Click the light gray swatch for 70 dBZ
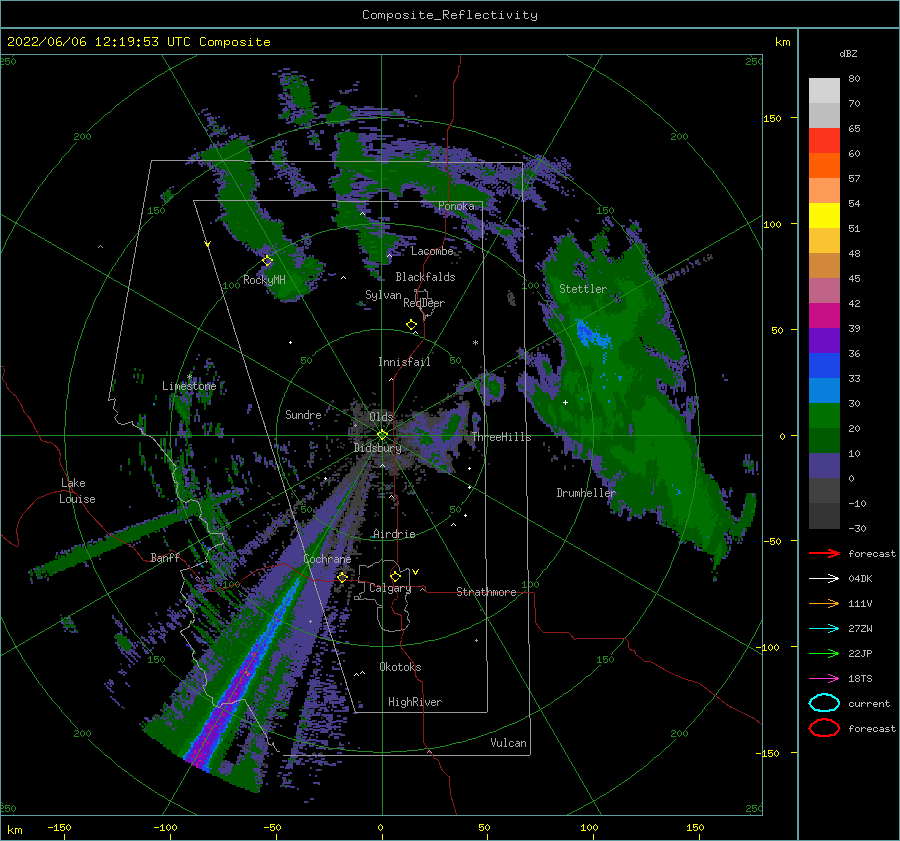Viewport: 900px width, 841px height. coord(824,91)
